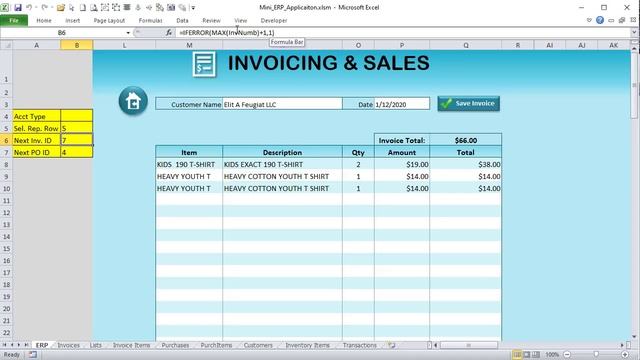Open the Customize Quick Access Toolbar dropdown
640x360 pixels.
tap(193, 8)
